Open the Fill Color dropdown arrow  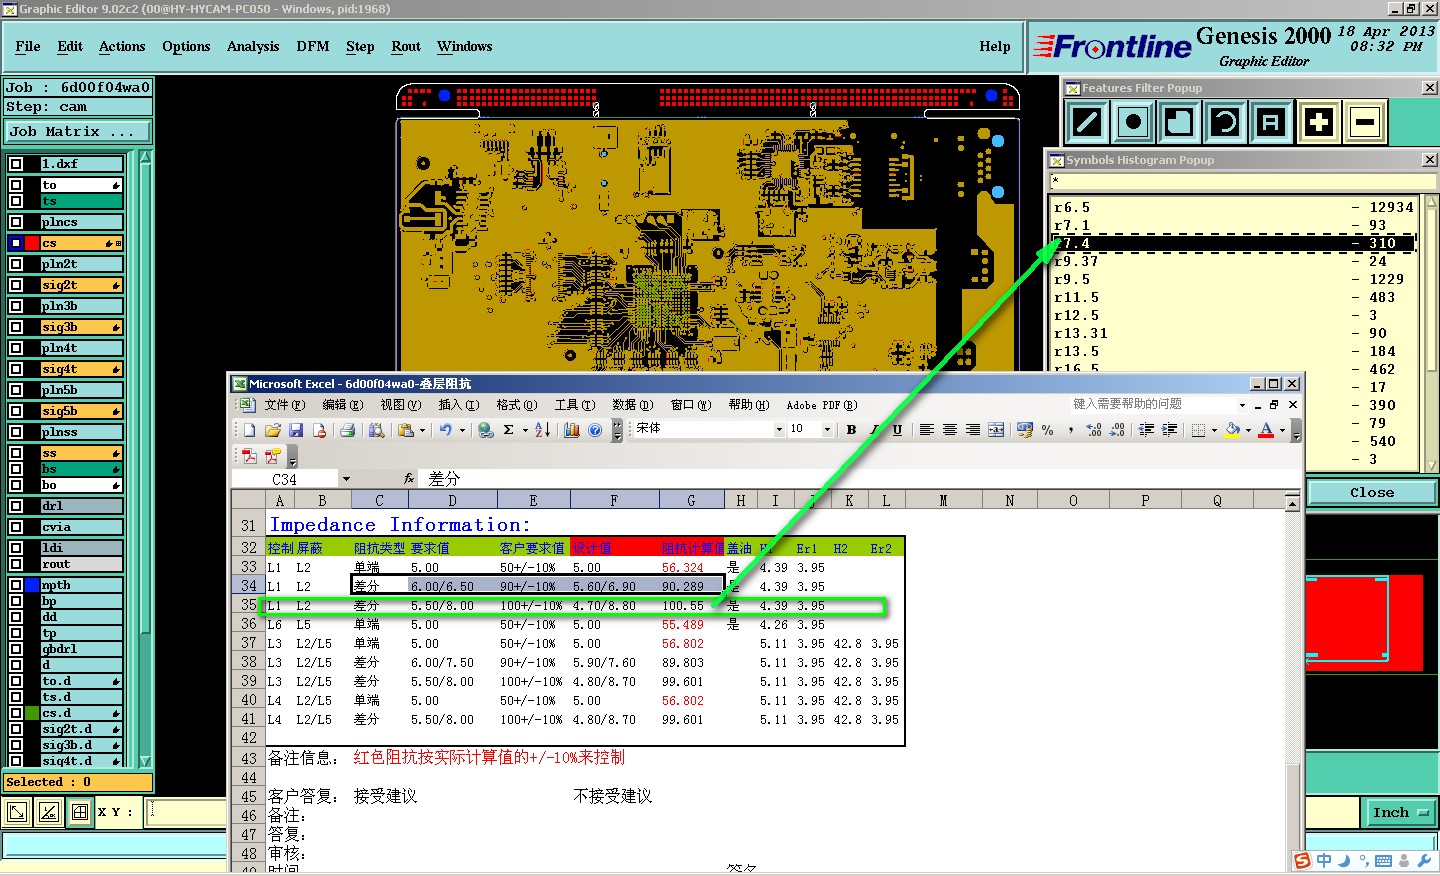(1248, 430)
